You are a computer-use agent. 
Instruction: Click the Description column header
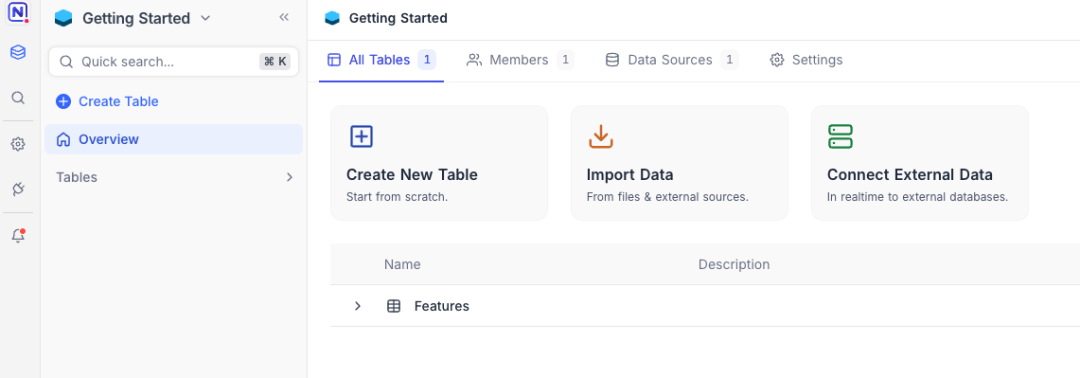[734, 264]
